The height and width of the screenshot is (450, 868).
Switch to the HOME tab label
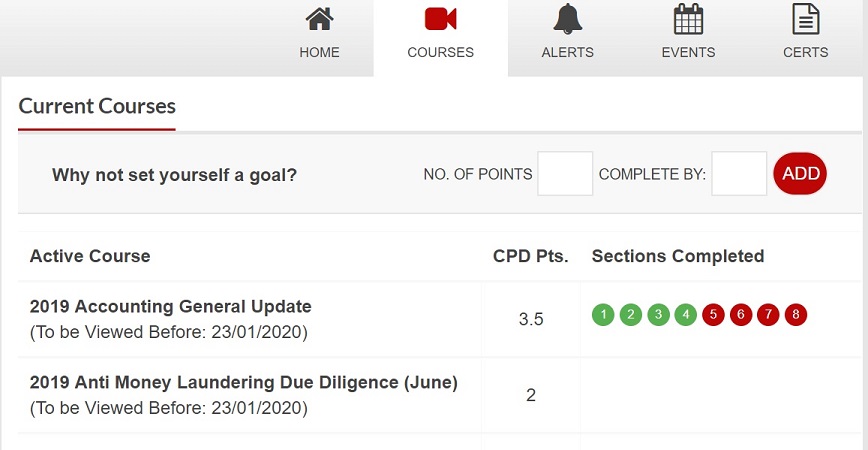click(x=319, y=53)
